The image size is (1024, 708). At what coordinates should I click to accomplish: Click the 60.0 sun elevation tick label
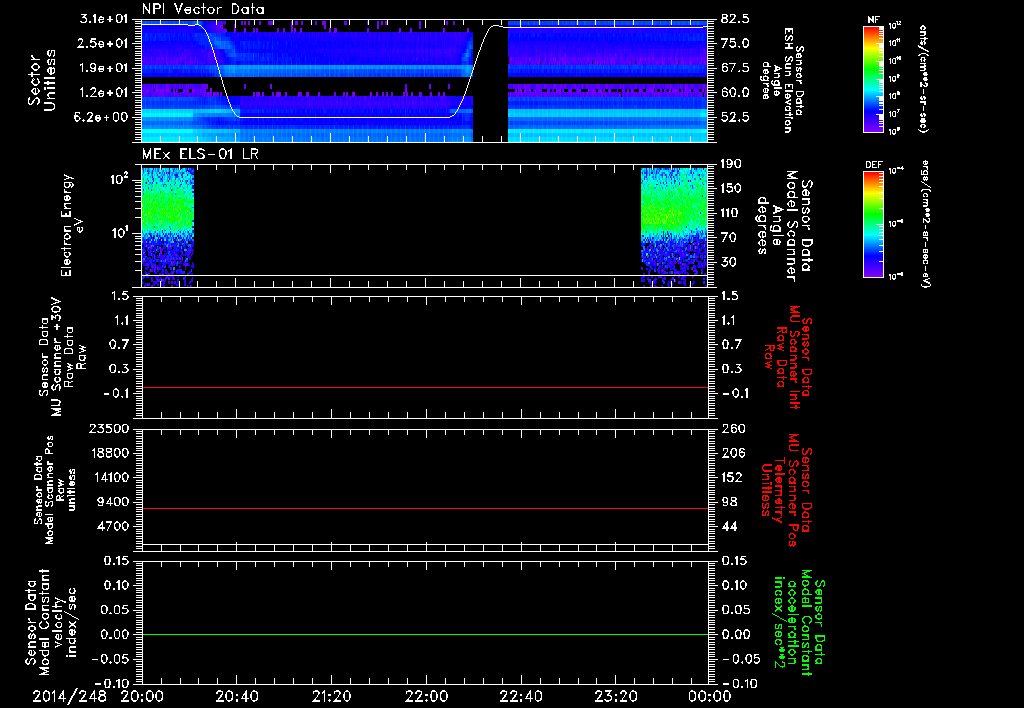pyautogui.click(x=735, y=93)
